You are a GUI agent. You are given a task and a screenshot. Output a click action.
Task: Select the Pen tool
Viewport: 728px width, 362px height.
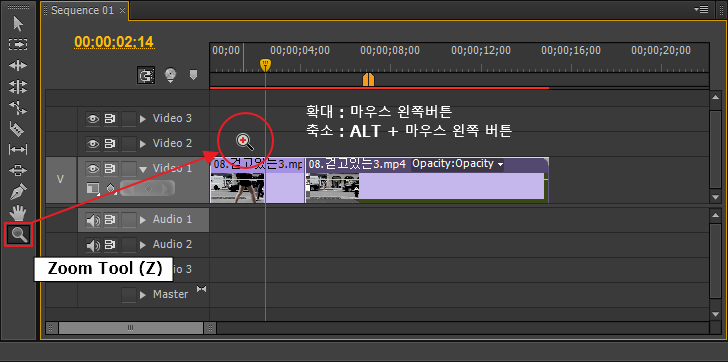point(18,191)
